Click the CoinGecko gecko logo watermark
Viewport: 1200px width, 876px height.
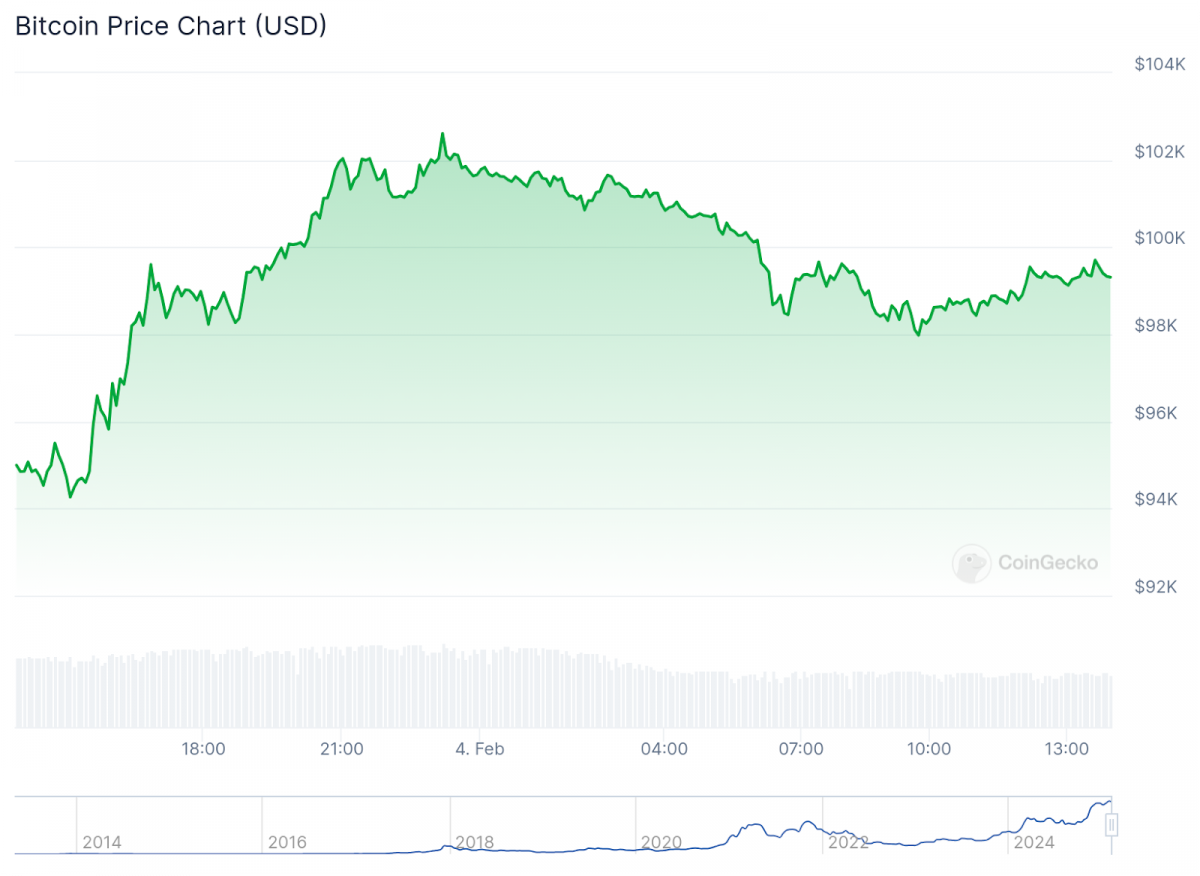[x=971, y=563]
